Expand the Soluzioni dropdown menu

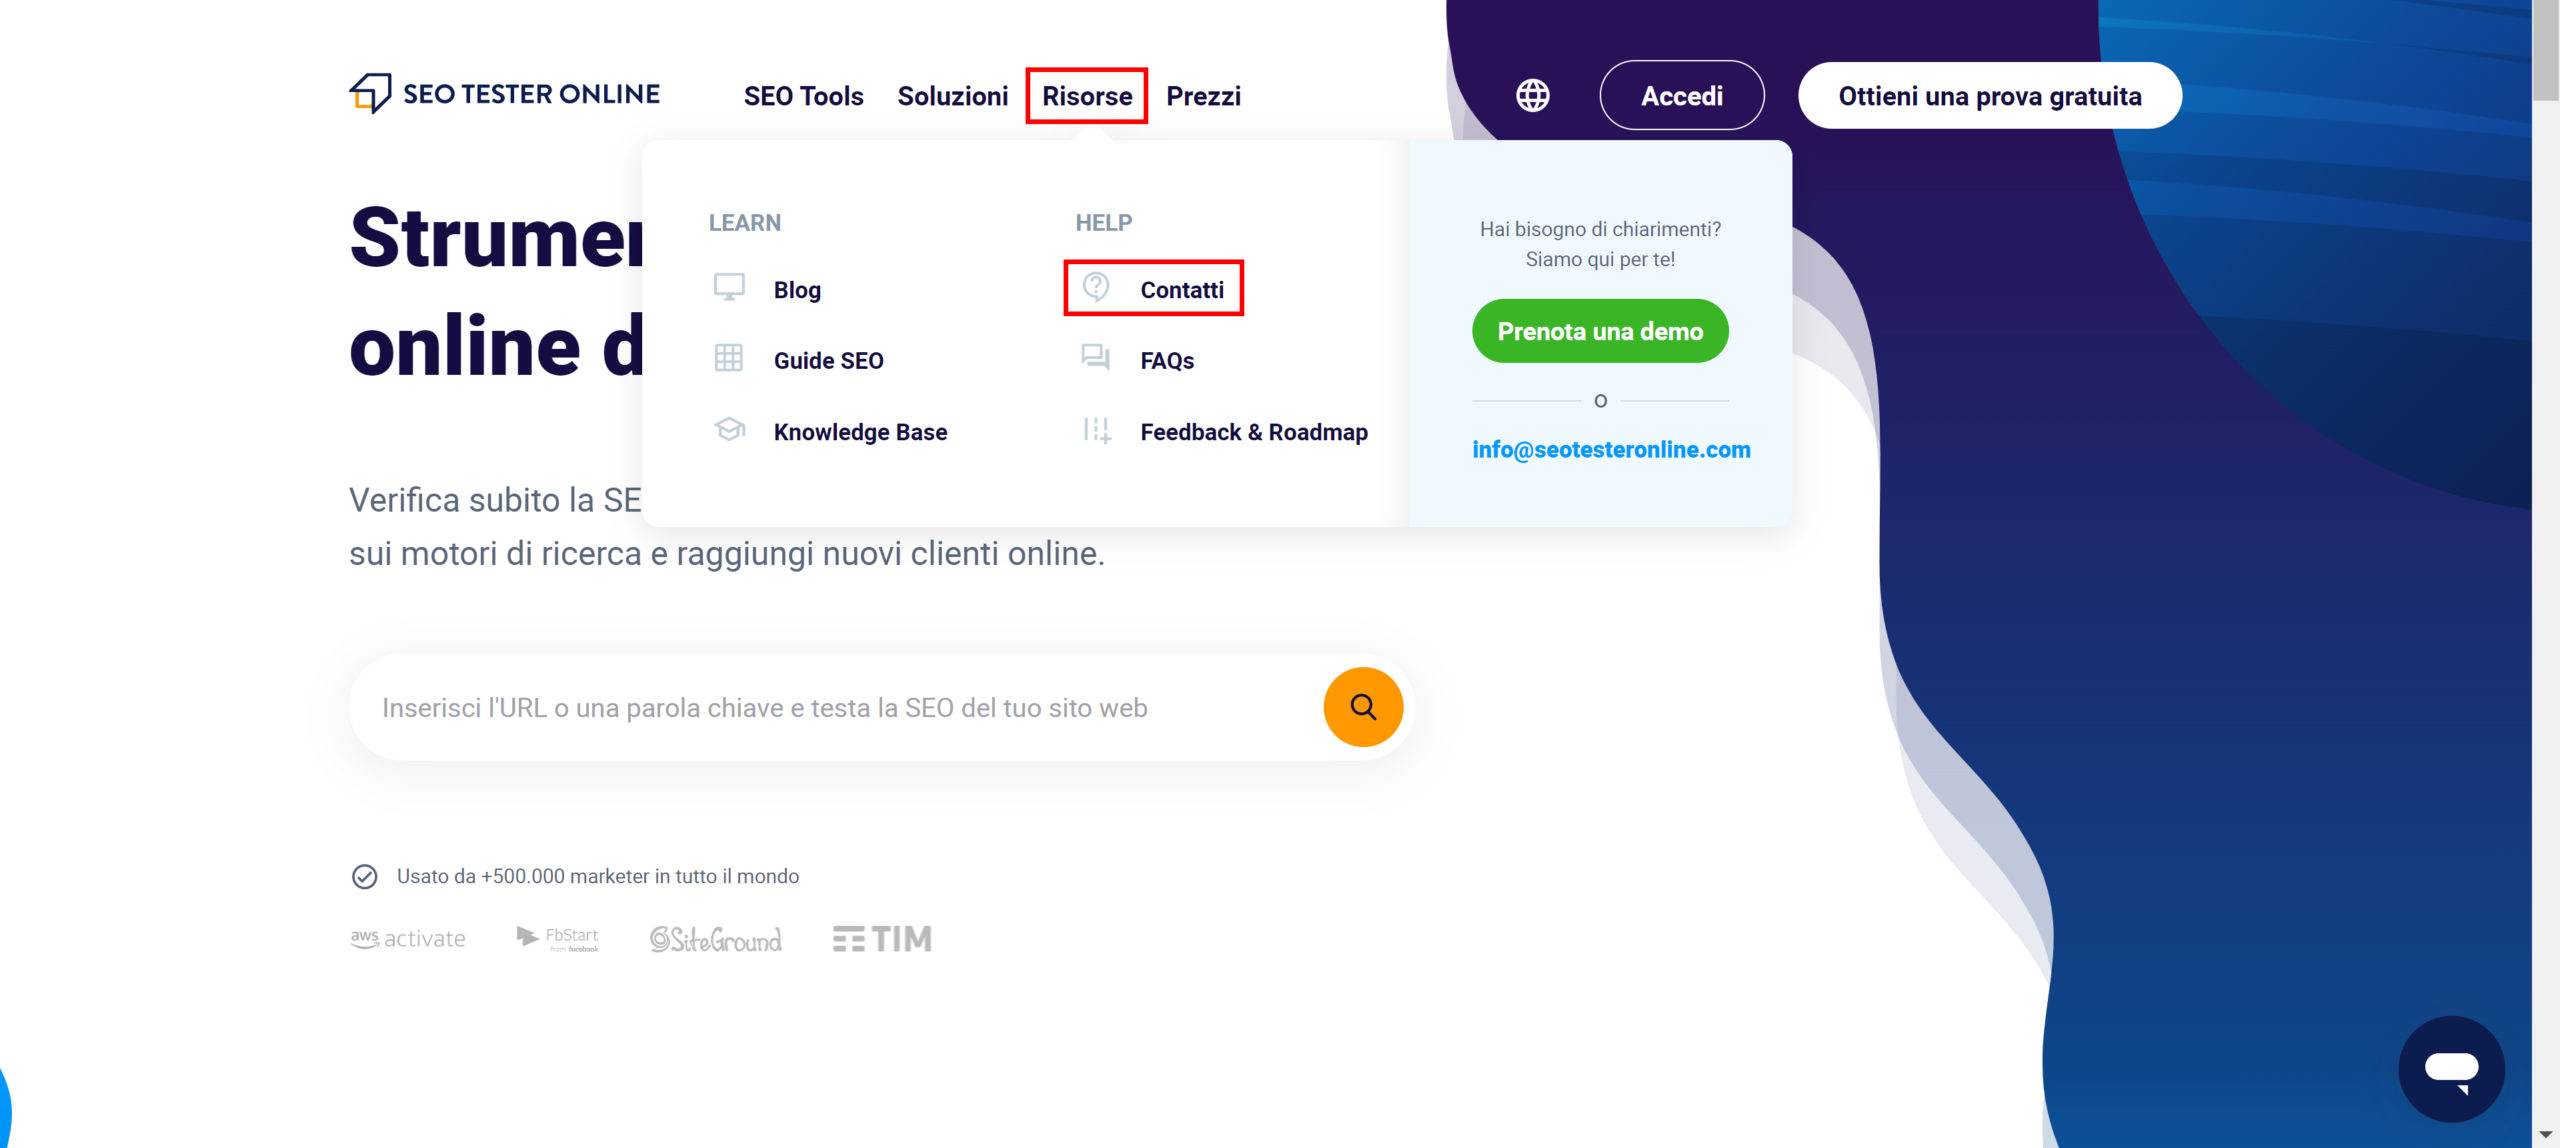click(952, 96)
